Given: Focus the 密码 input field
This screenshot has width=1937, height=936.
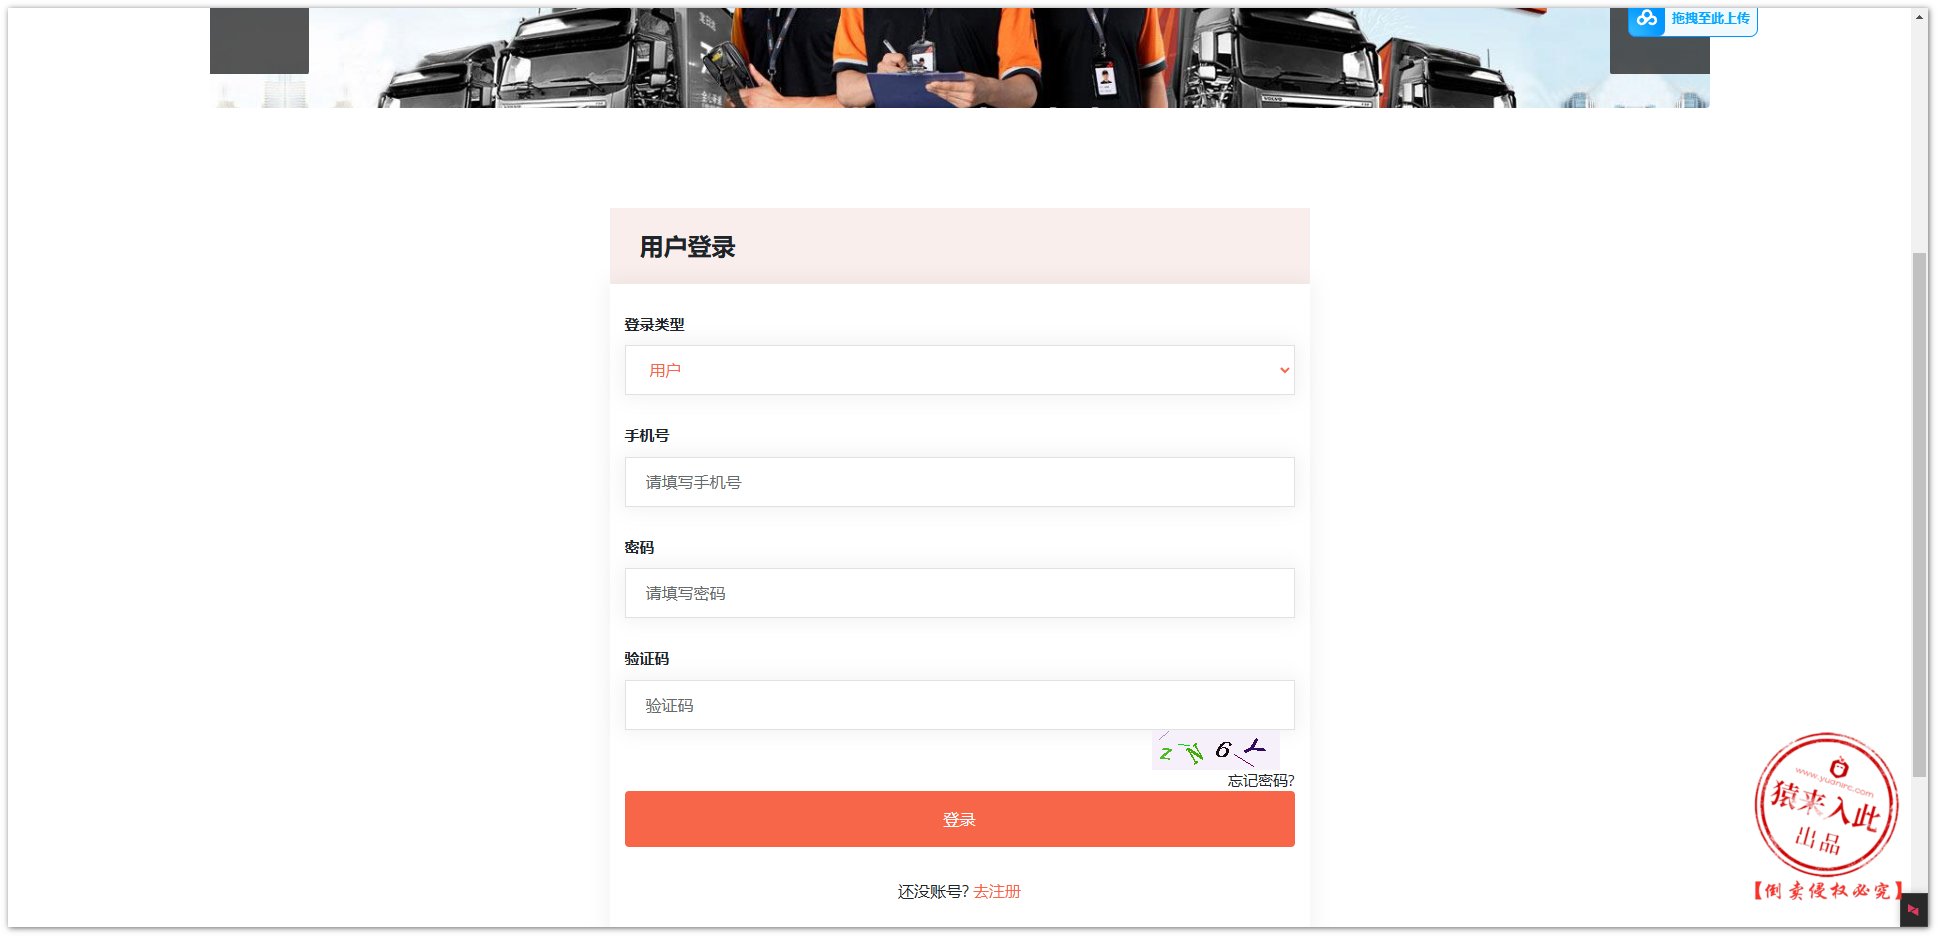Looking at the screenshot, I should tap(959, 593).
